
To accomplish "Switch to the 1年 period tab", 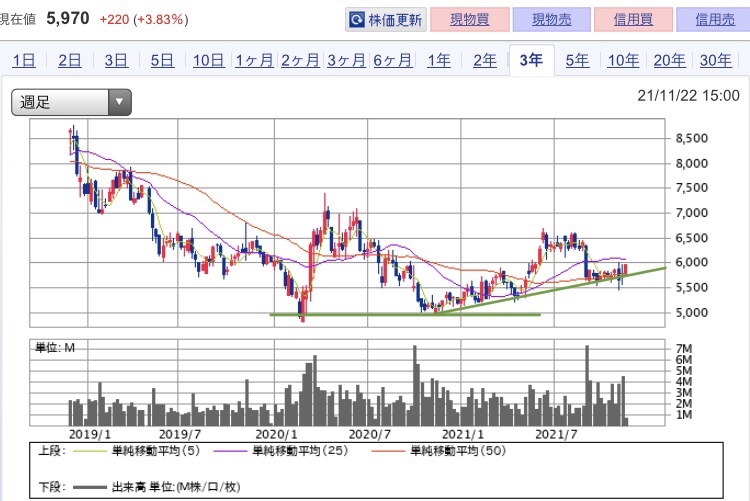I will (439, 60).
